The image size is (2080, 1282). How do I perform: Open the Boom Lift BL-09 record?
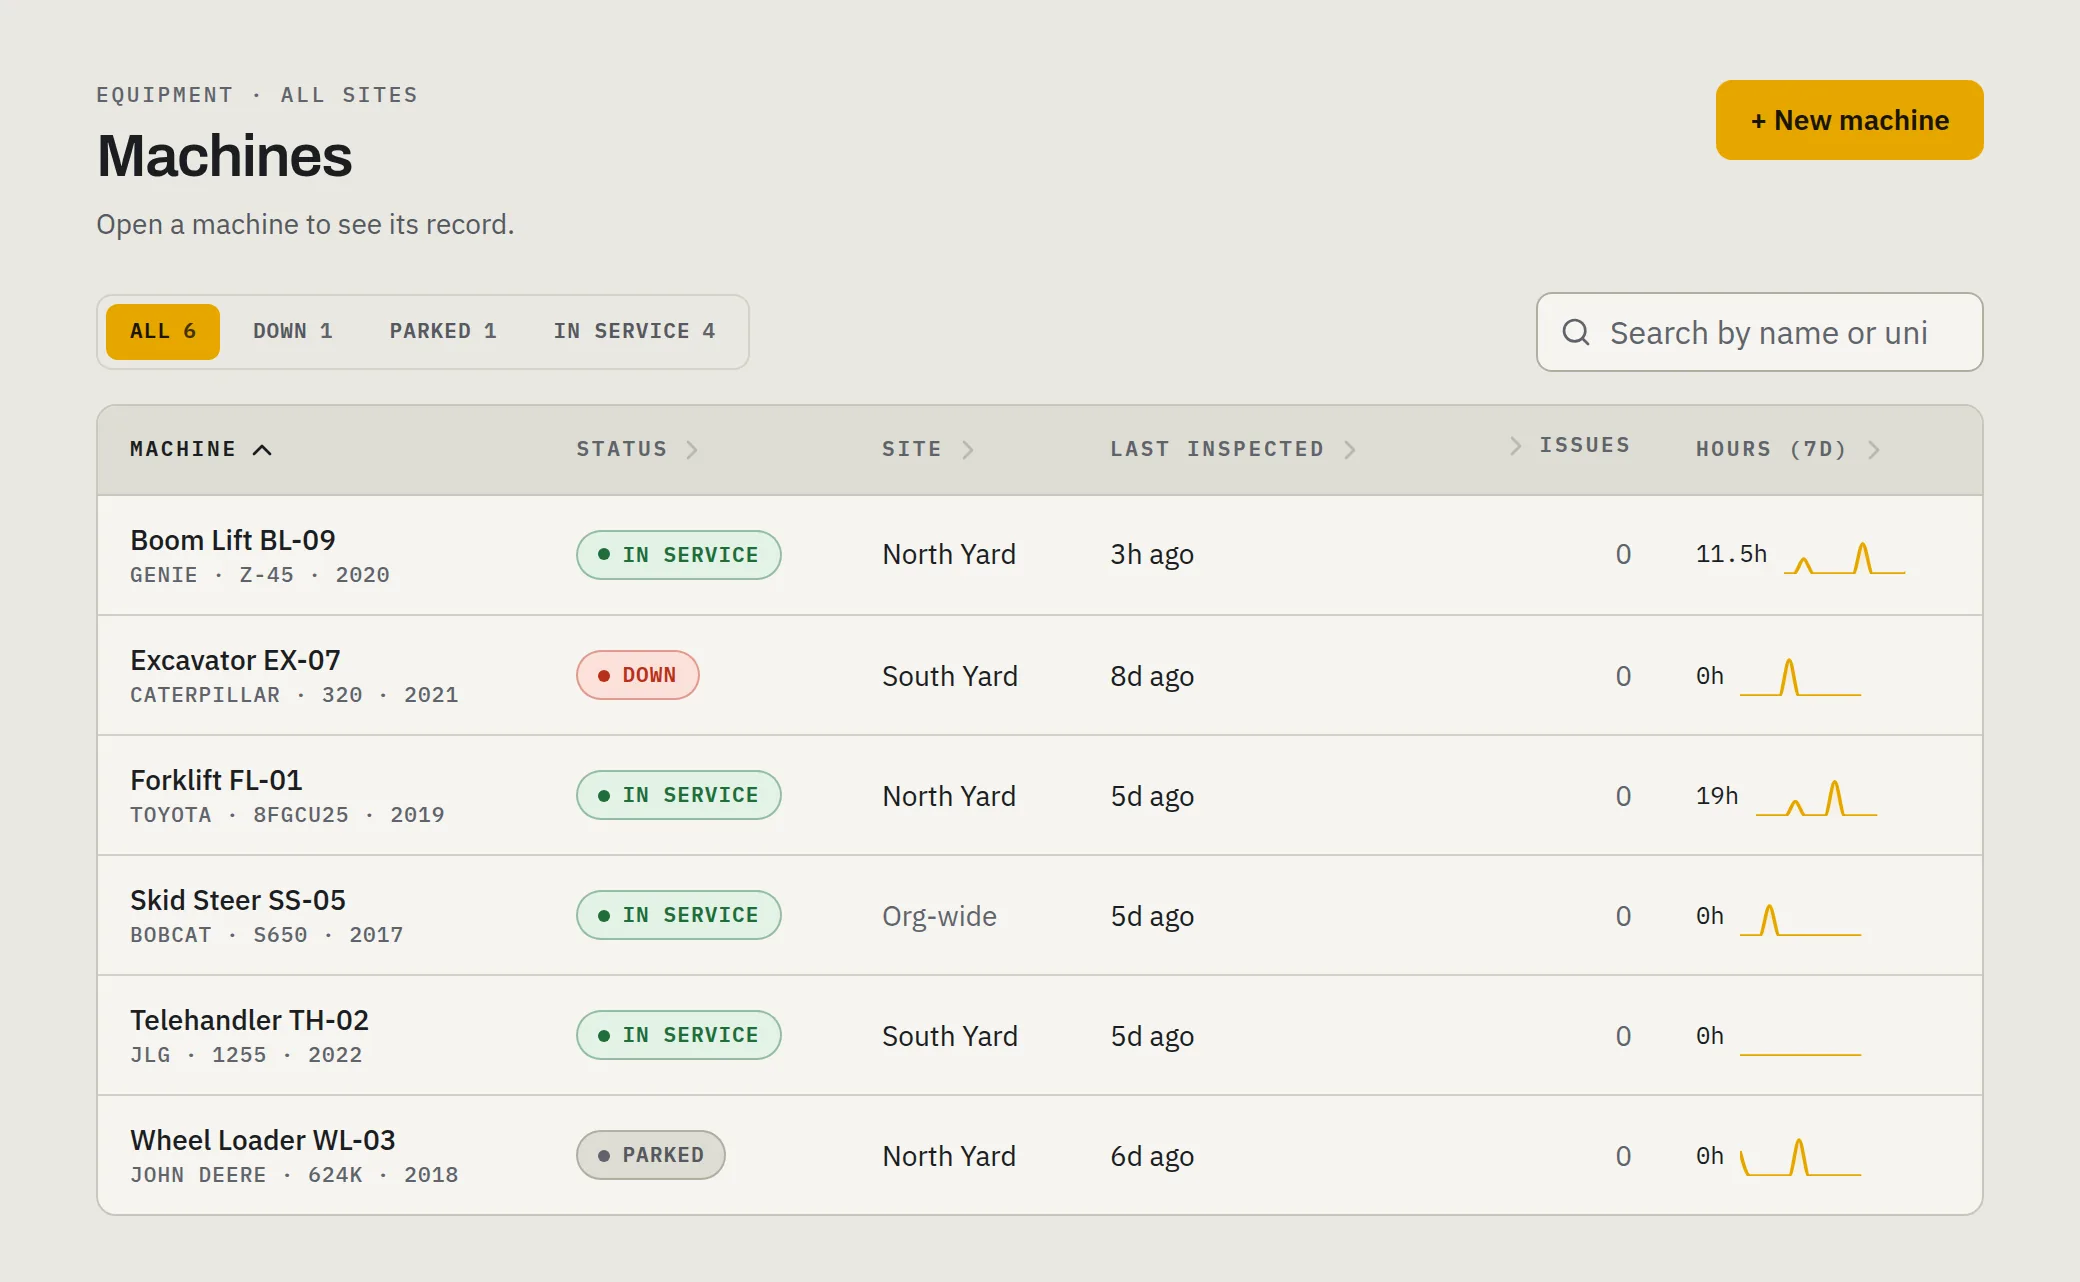(x=1040, y=555)
